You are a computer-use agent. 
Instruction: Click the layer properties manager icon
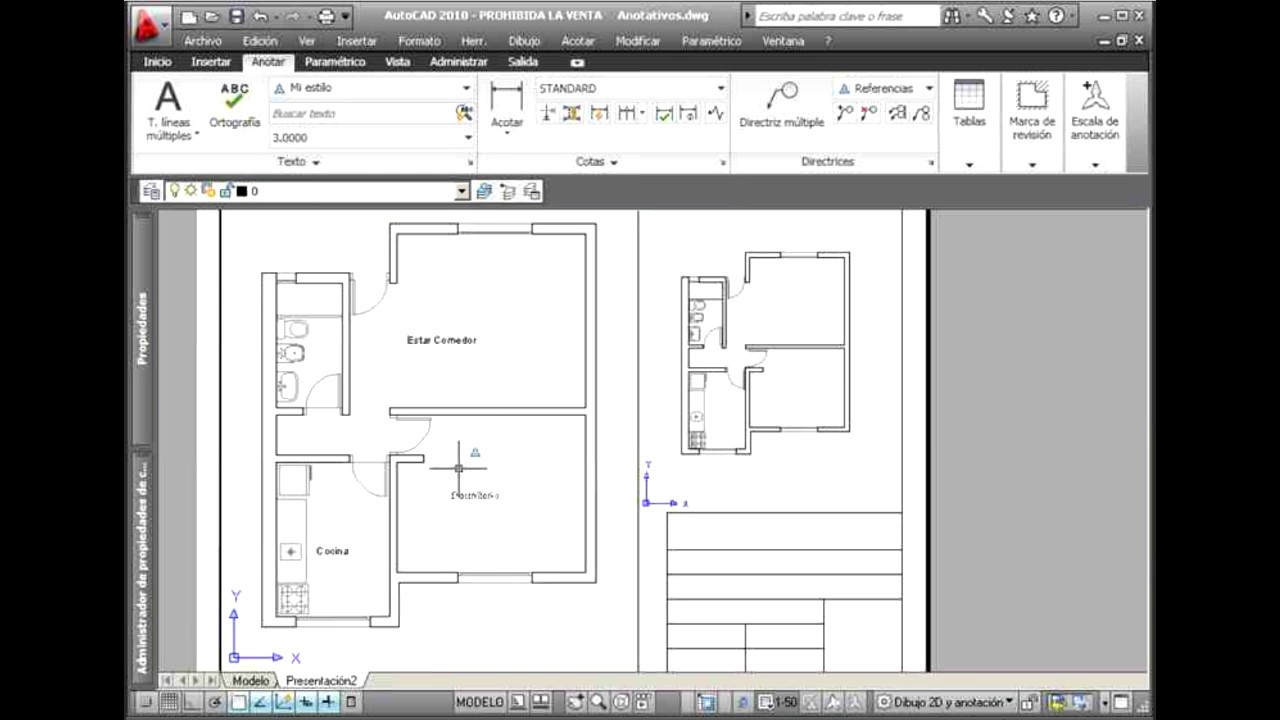pos(152,191)
